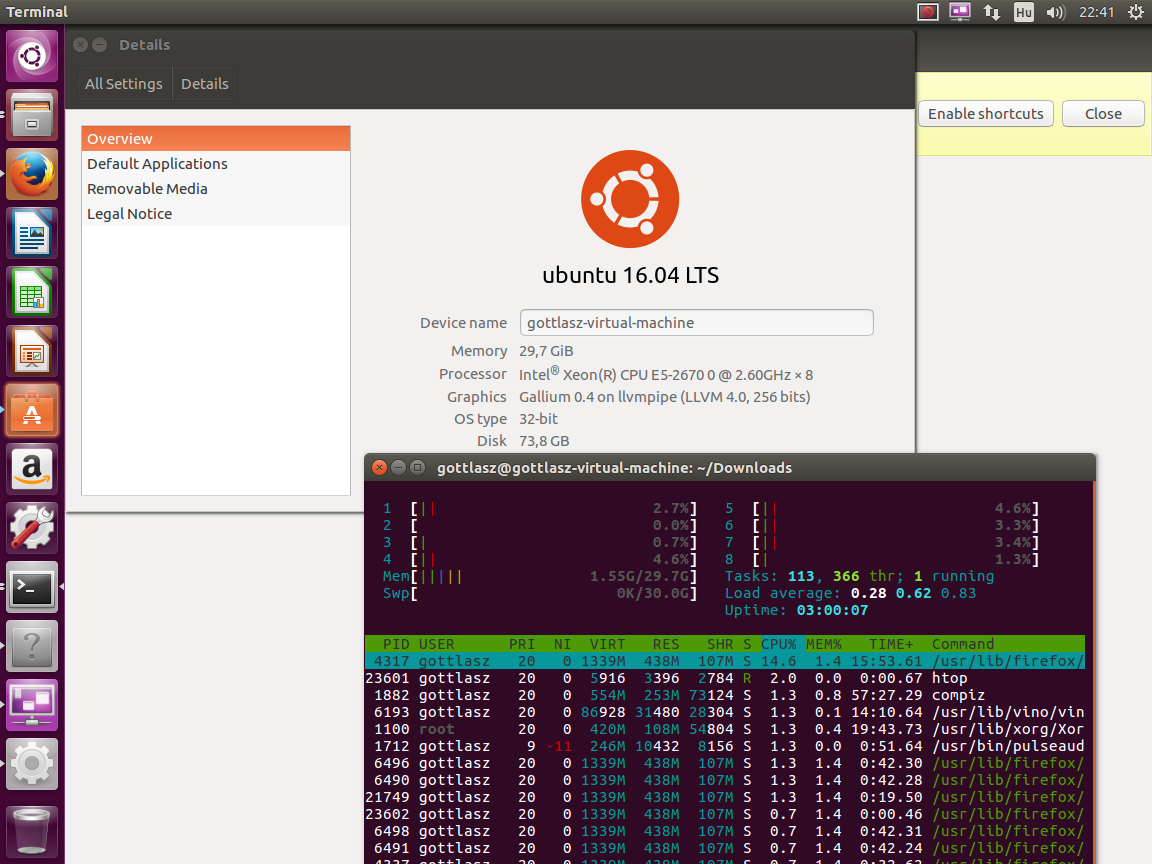Screen dimensions: 1152x864
Task: Sort htop by RES column header
Action: [666, 644]
